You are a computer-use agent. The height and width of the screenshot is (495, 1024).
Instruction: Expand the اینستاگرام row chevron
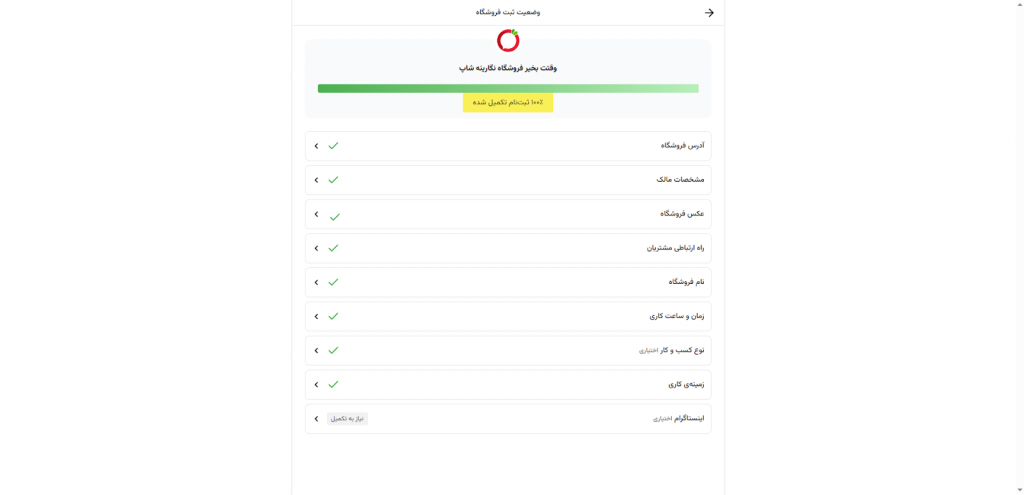[316, 419]
